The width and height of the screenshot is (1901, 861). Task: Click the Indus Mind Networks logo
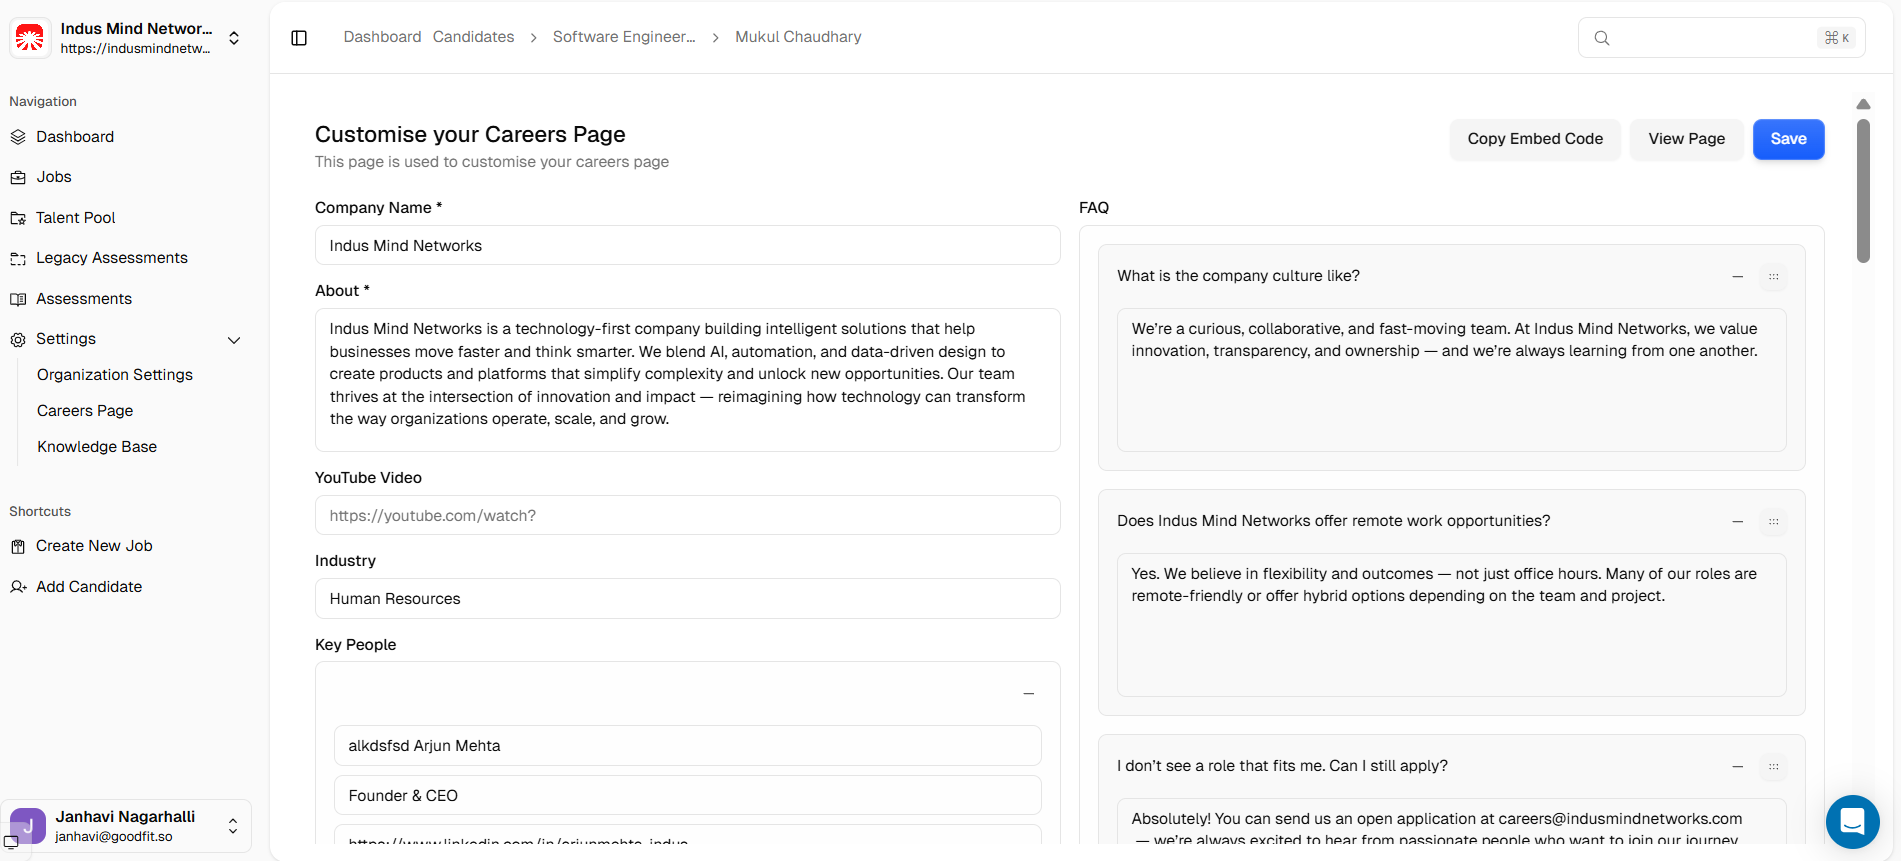click(x=30, y=38)
